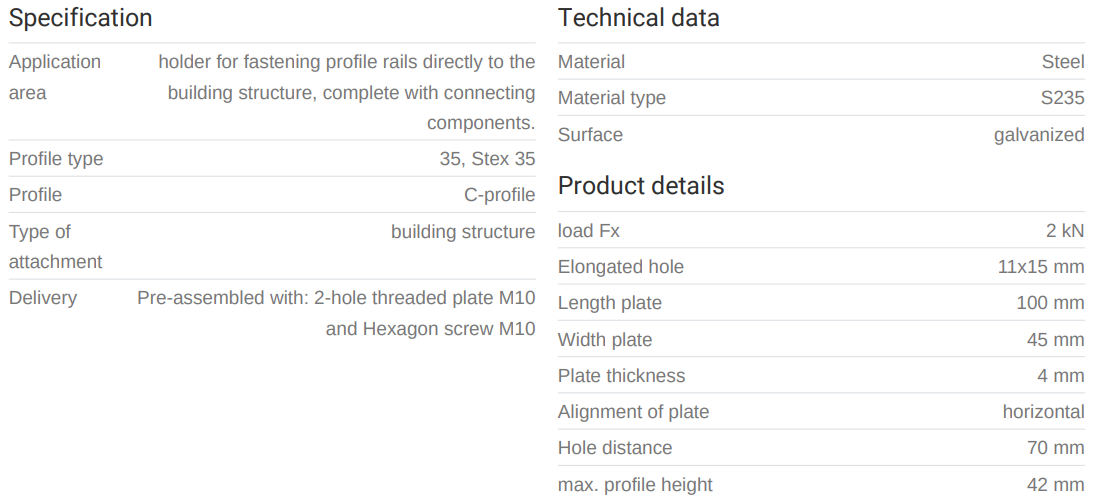Select the horizontal alignment value

pyautogui.click(x=1043, y=412)
